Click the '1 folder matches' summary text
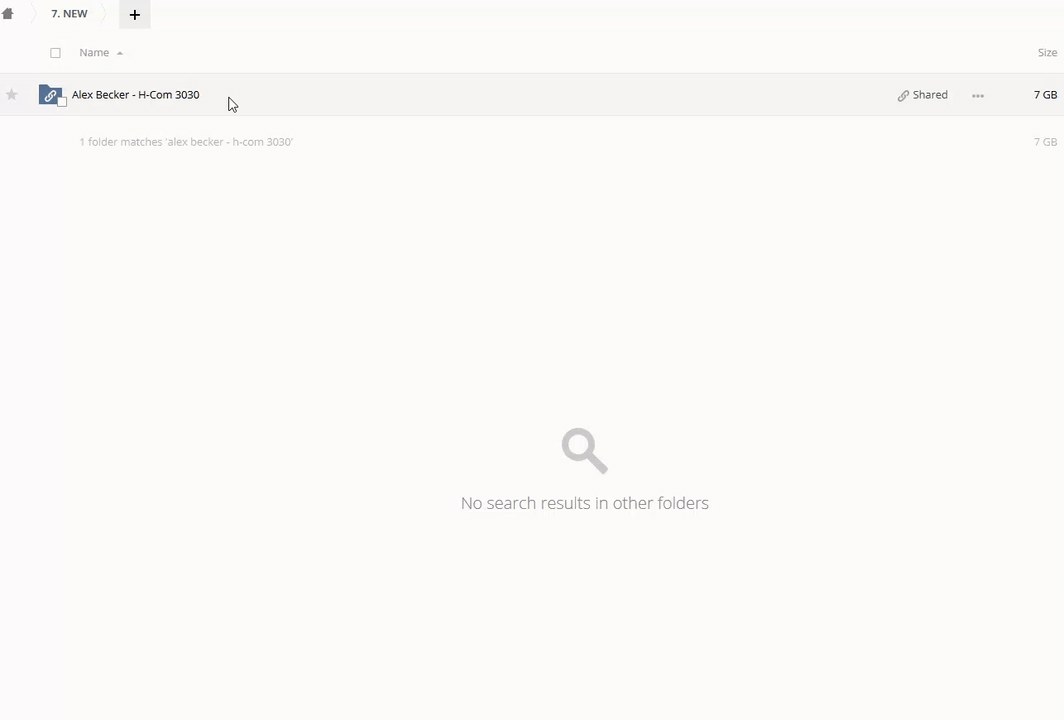 pos(186,142)
